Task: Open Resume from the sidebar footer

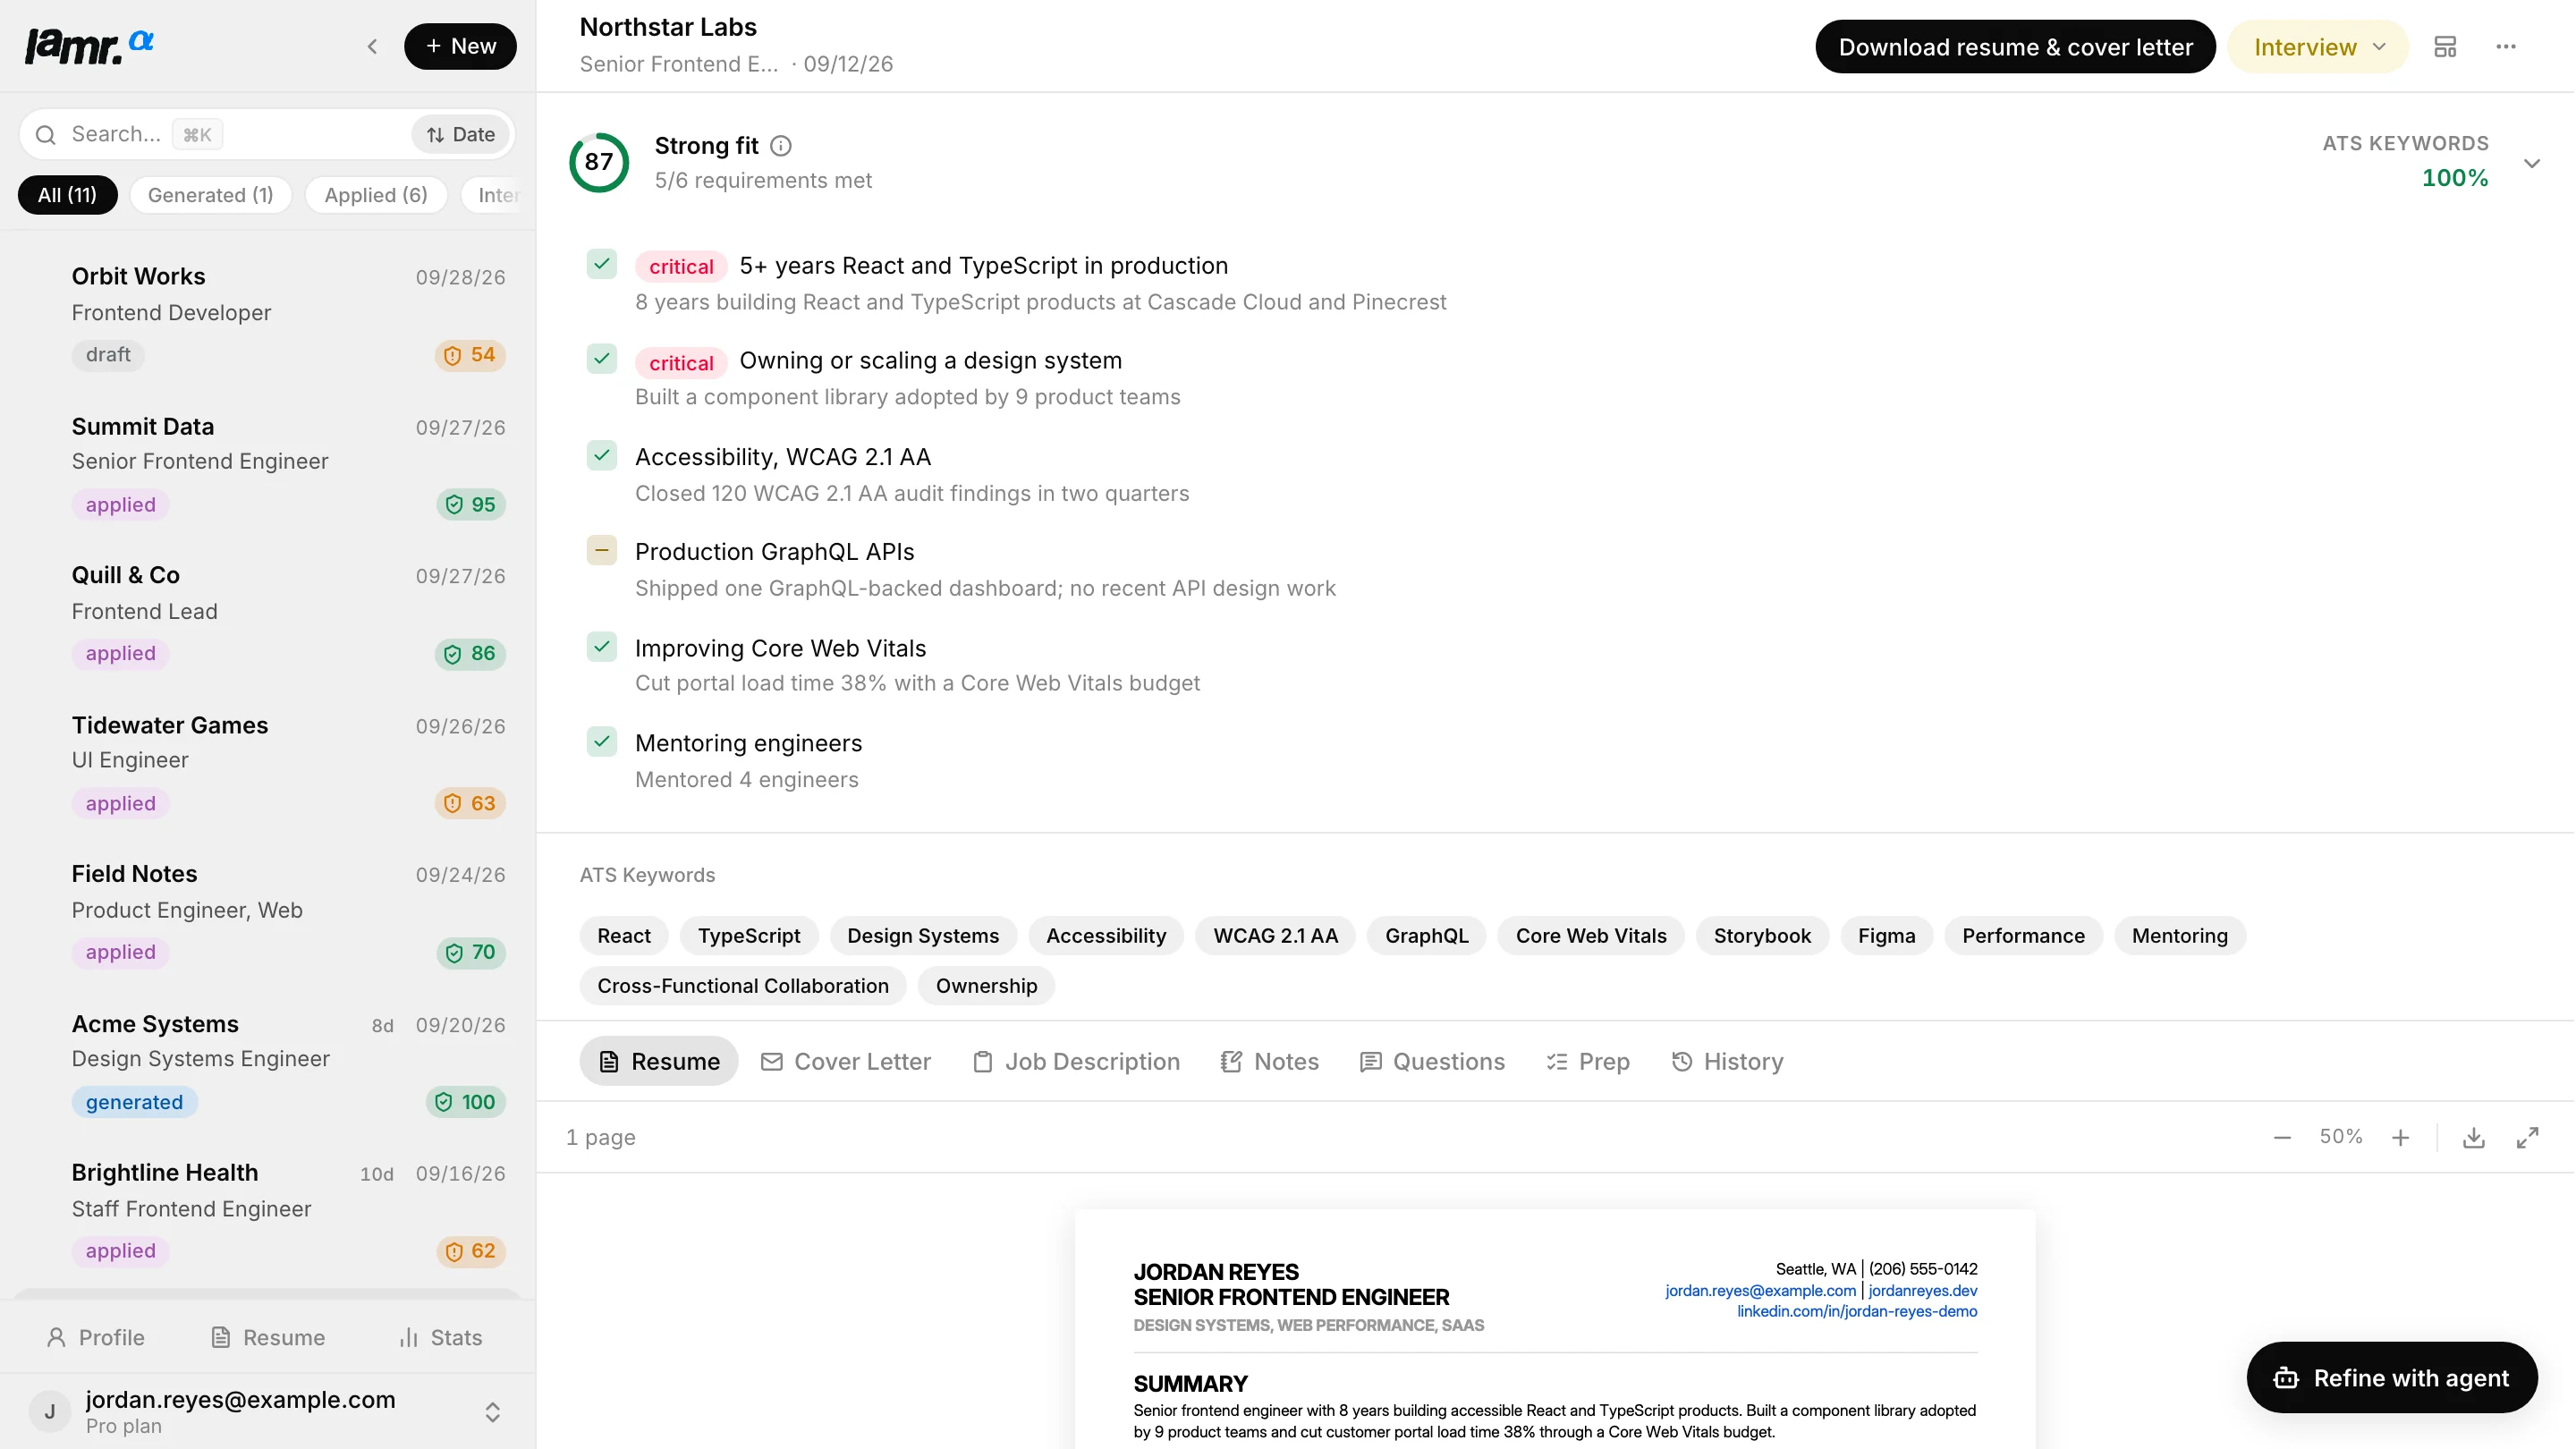Action: click(268, 1337)
